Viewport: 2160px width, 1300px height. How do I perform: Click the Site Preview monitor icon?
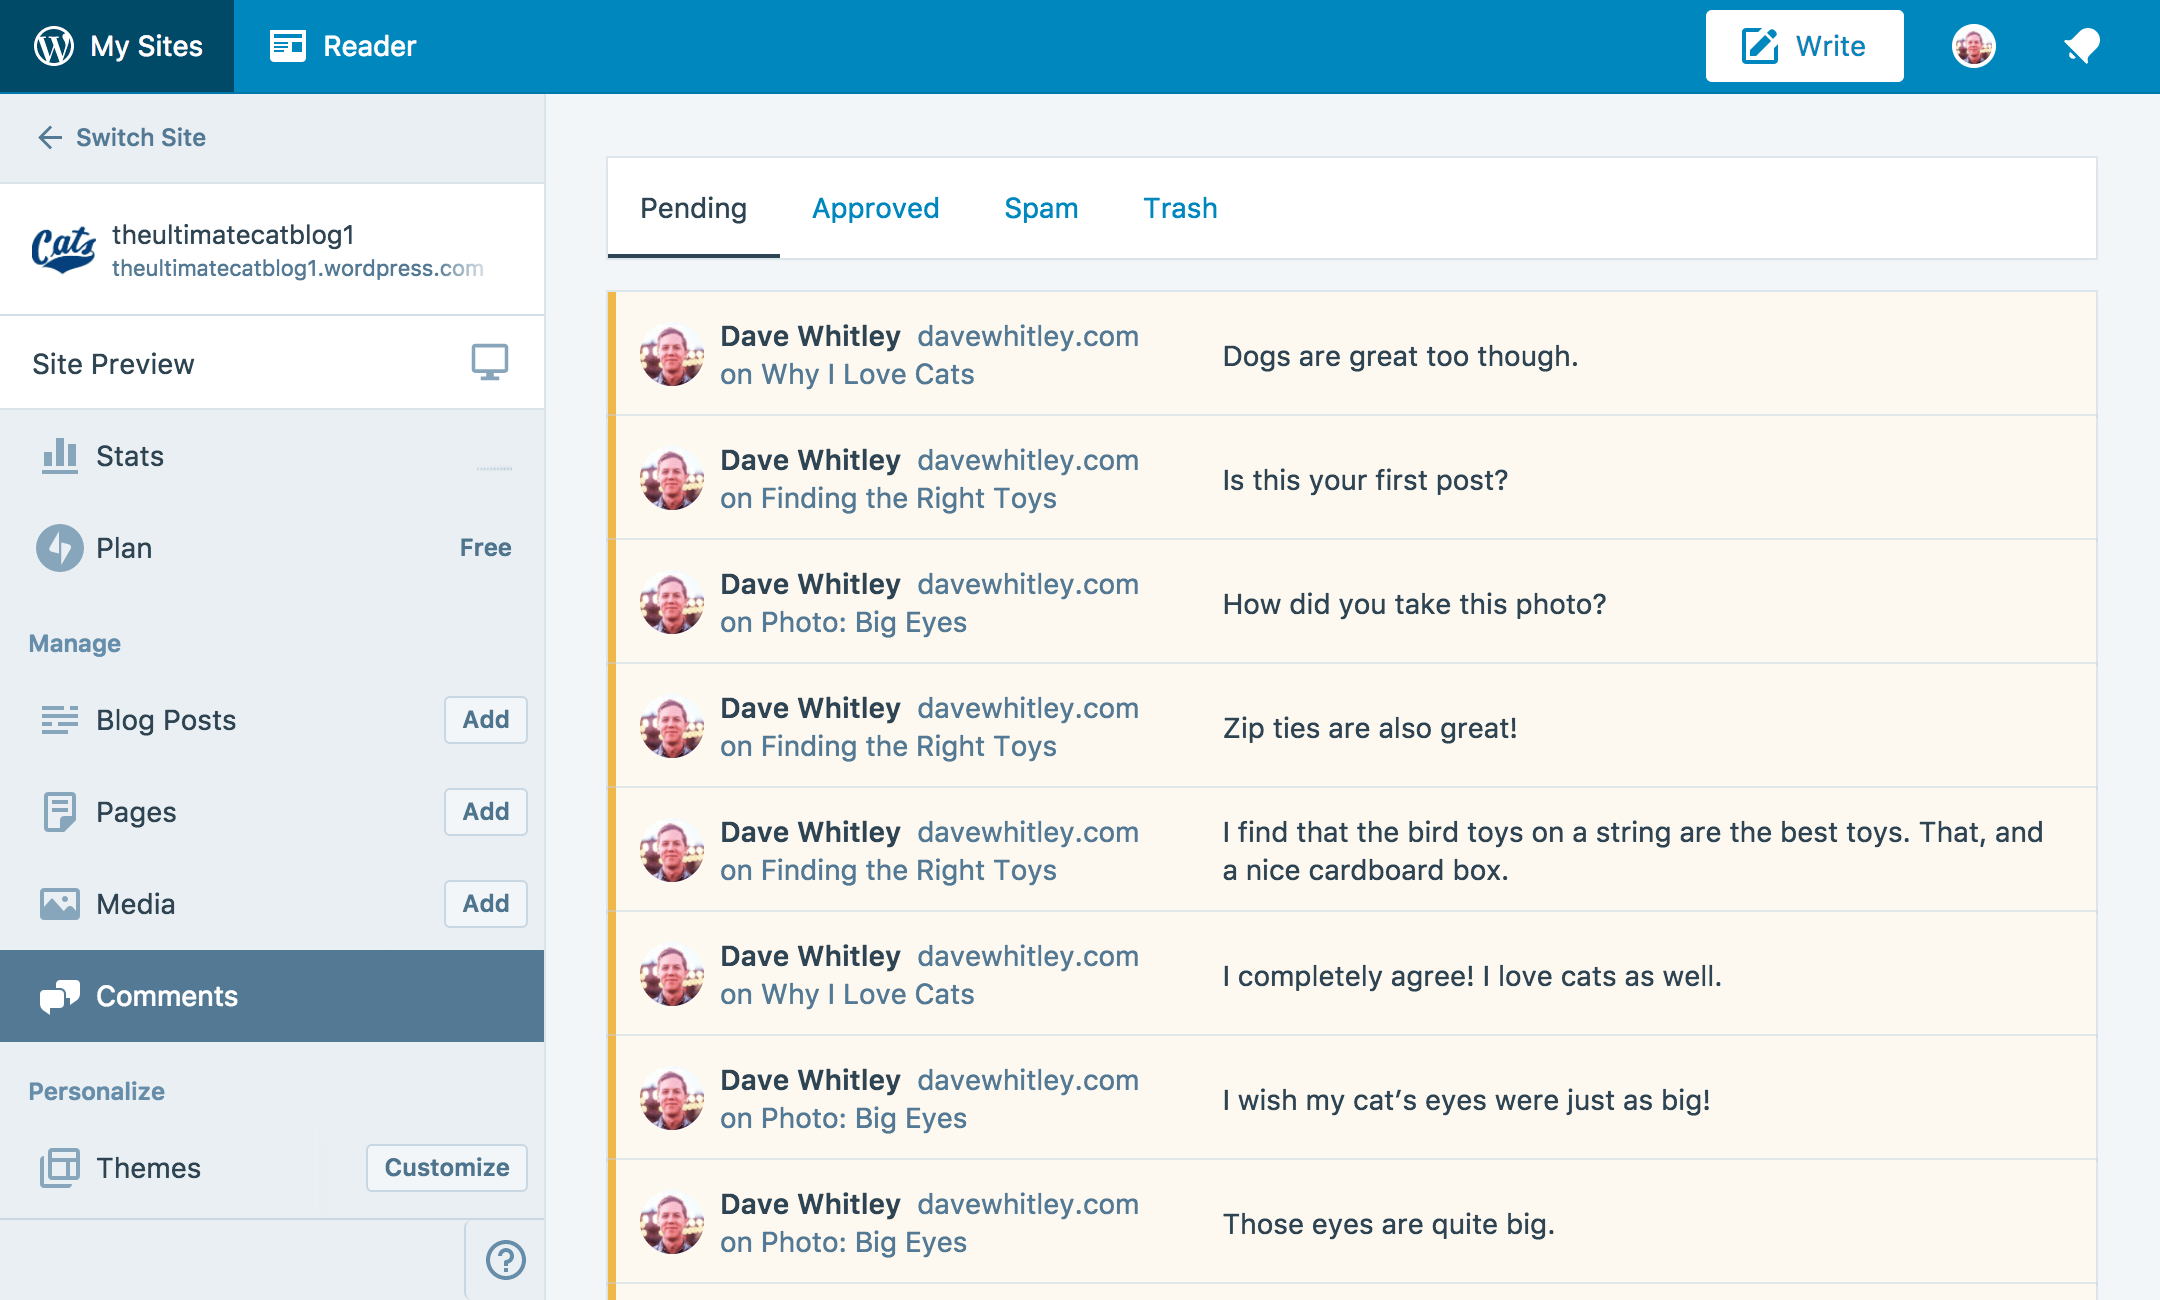pyautogui.click(x=489, y=362)
